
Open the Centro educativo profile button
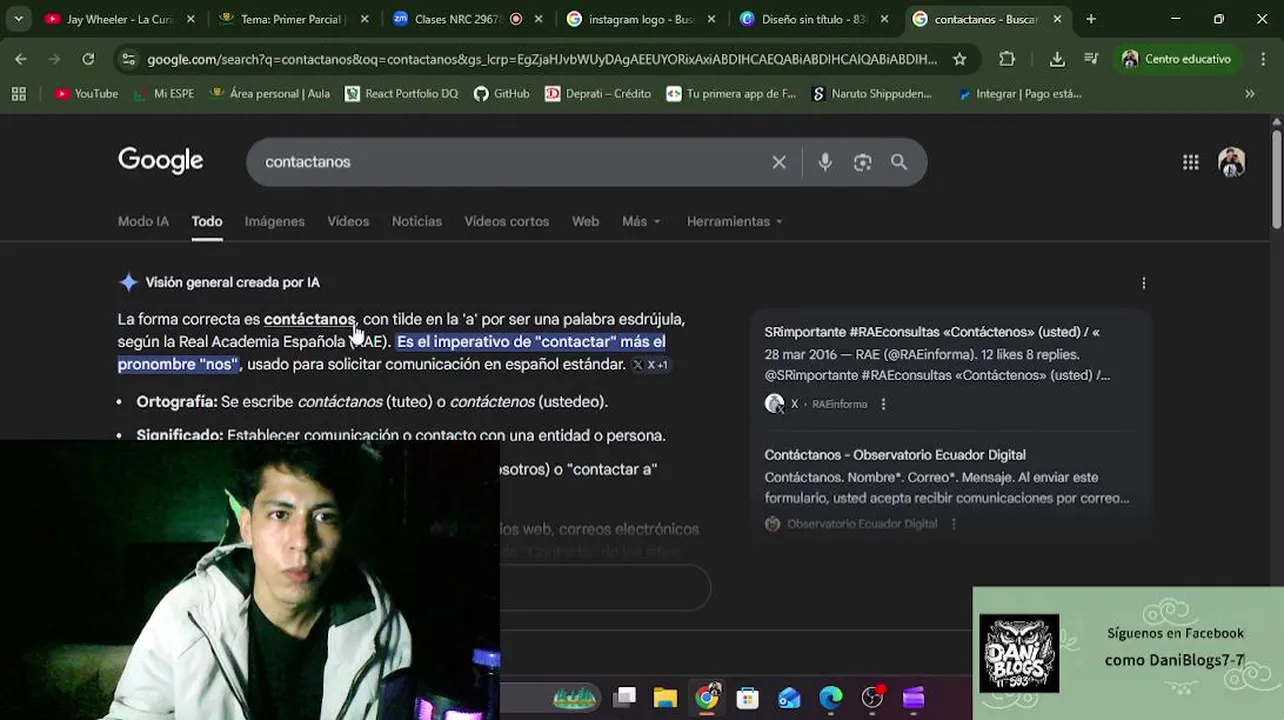coord(1177,59)
